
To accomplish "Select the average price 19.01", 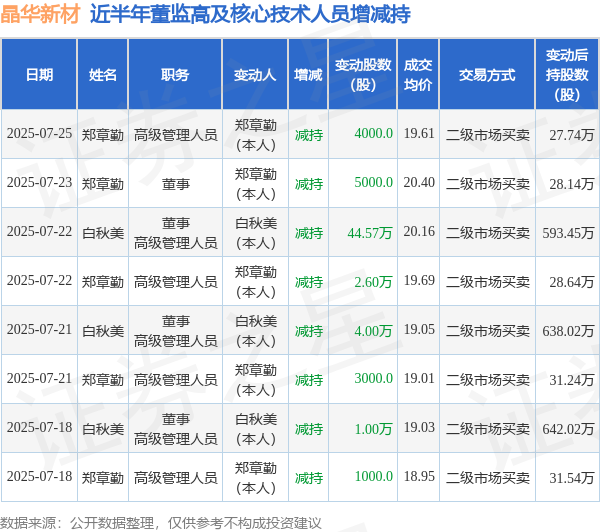I will 419,379.
